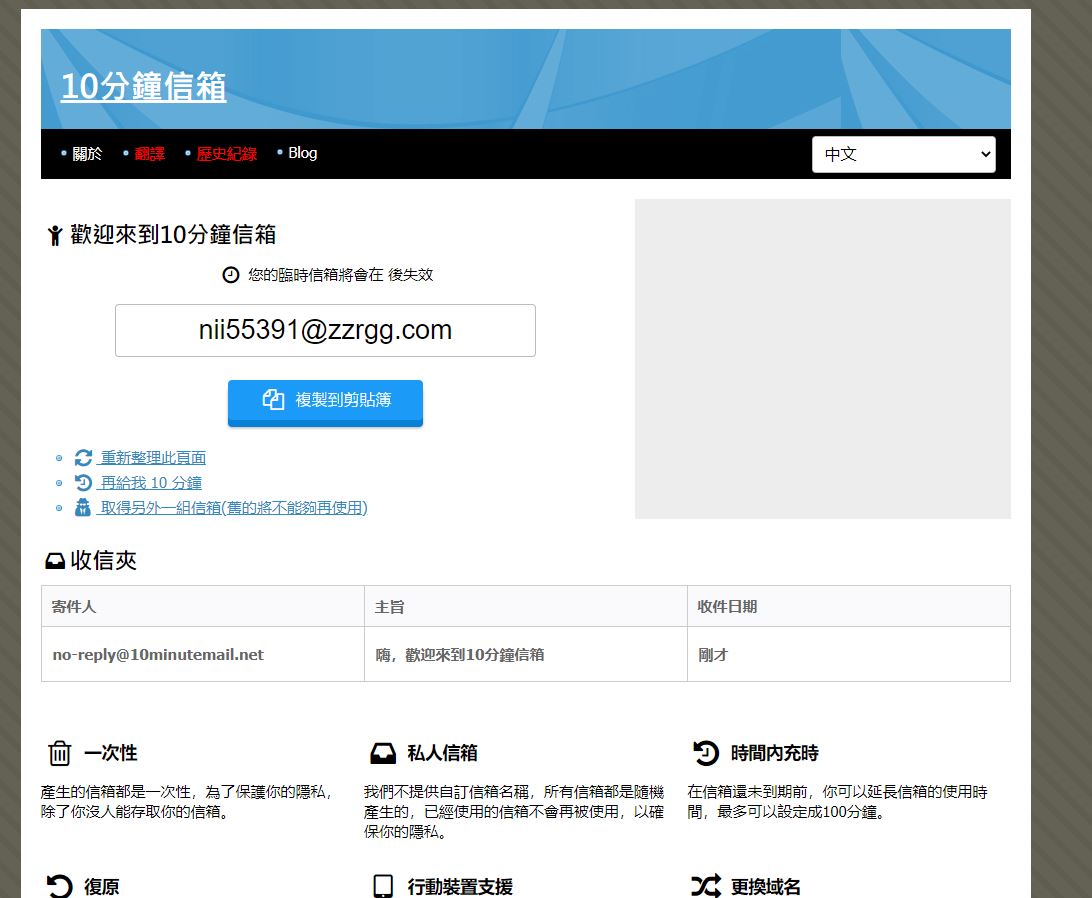Click the 時間內充時 feature heading
This screenshot has height=898, width=1092.
(x=774, y=753)
